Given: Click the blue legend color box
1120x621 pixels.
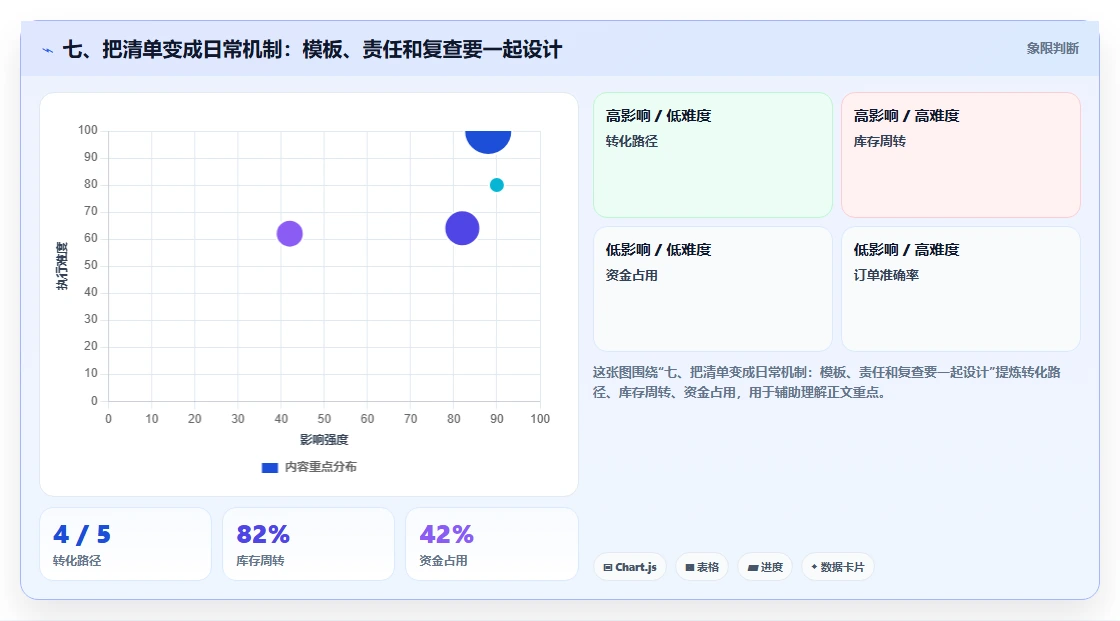Looking at the screenshot, I should (269, 468).
